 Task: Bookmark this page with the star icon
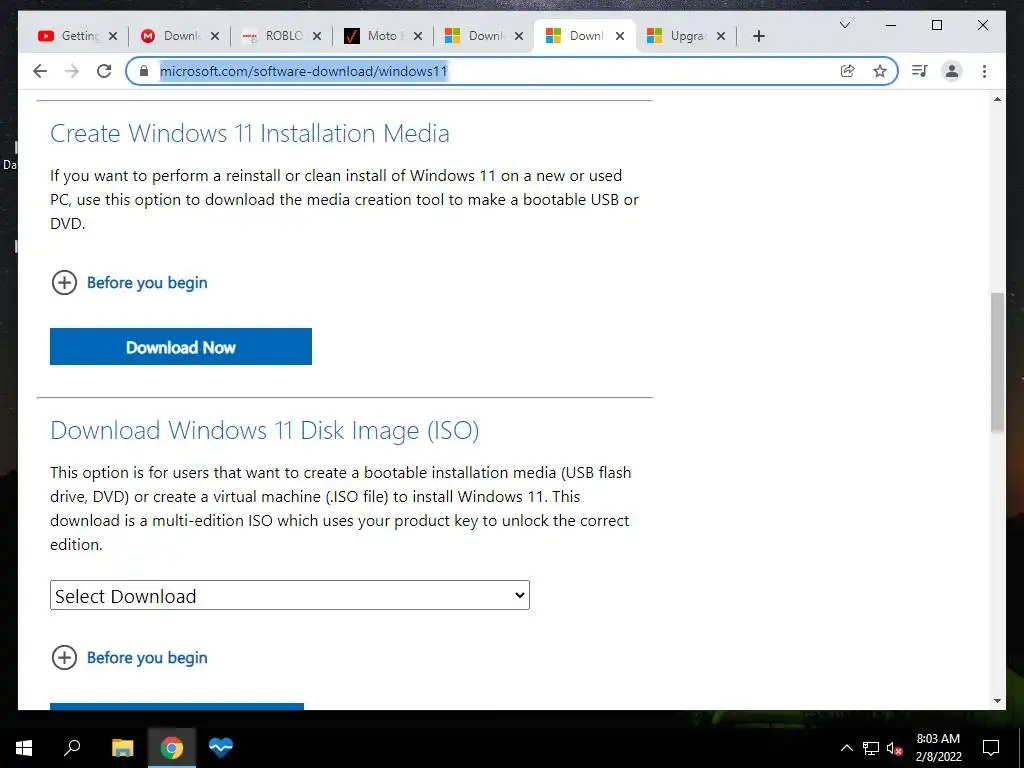880,71
